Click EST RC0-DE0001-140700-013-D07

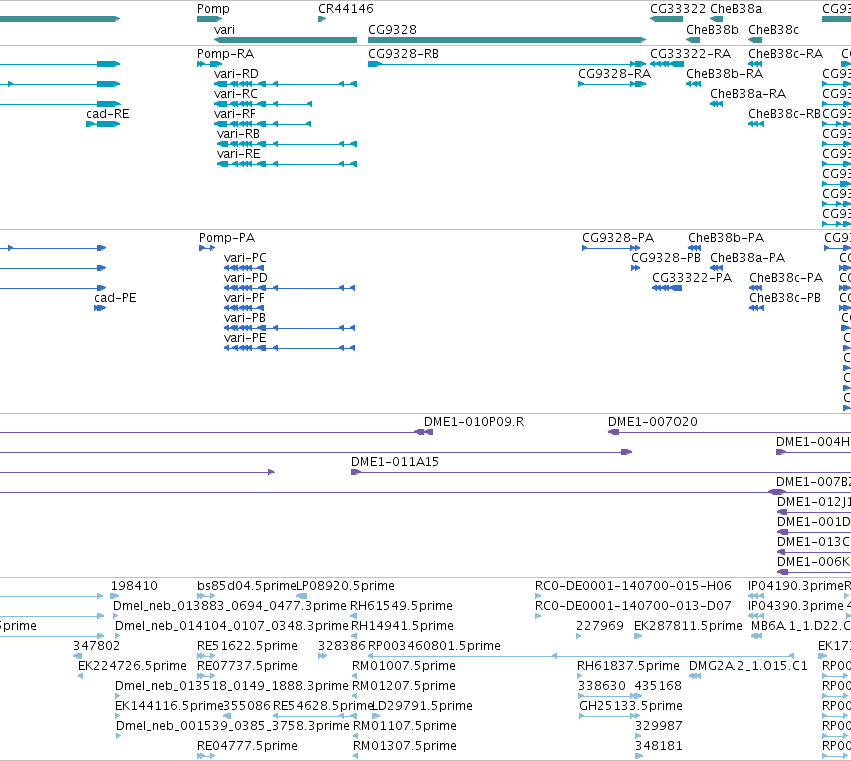[633, 606]
